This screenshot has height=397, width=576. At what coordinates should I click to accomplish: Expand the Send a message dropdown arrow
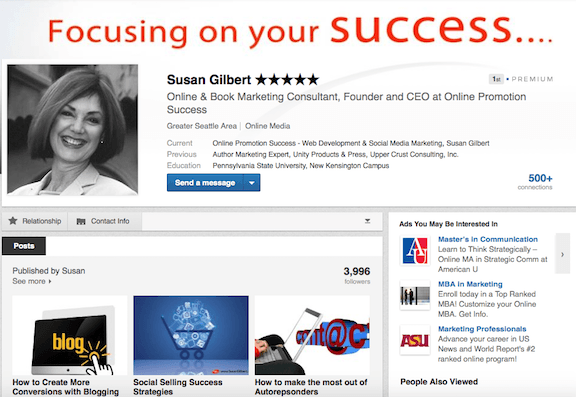tap(252, 183)
